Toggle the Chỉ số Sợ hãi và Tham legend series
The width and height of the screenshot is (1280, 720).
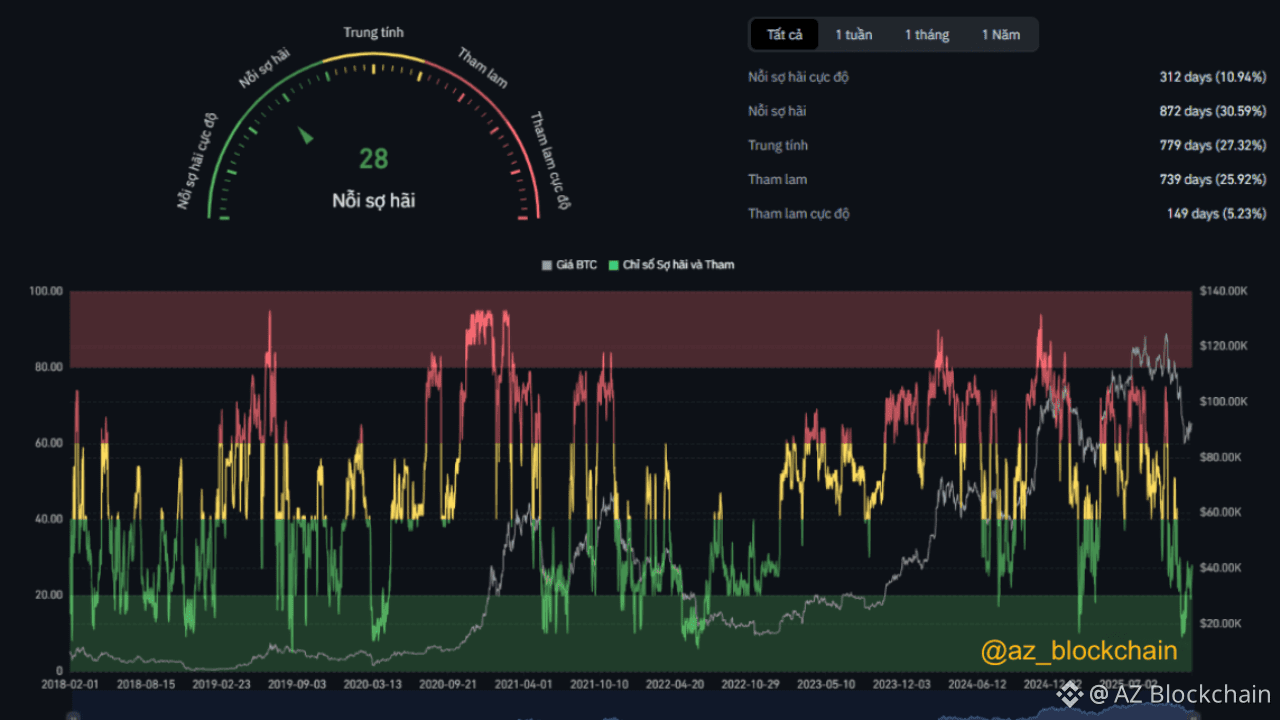pos(672,265)
